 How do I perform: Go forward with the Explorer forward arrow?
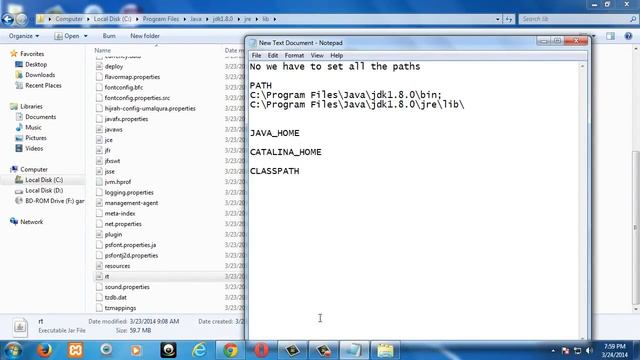click(x=22, y=19)
